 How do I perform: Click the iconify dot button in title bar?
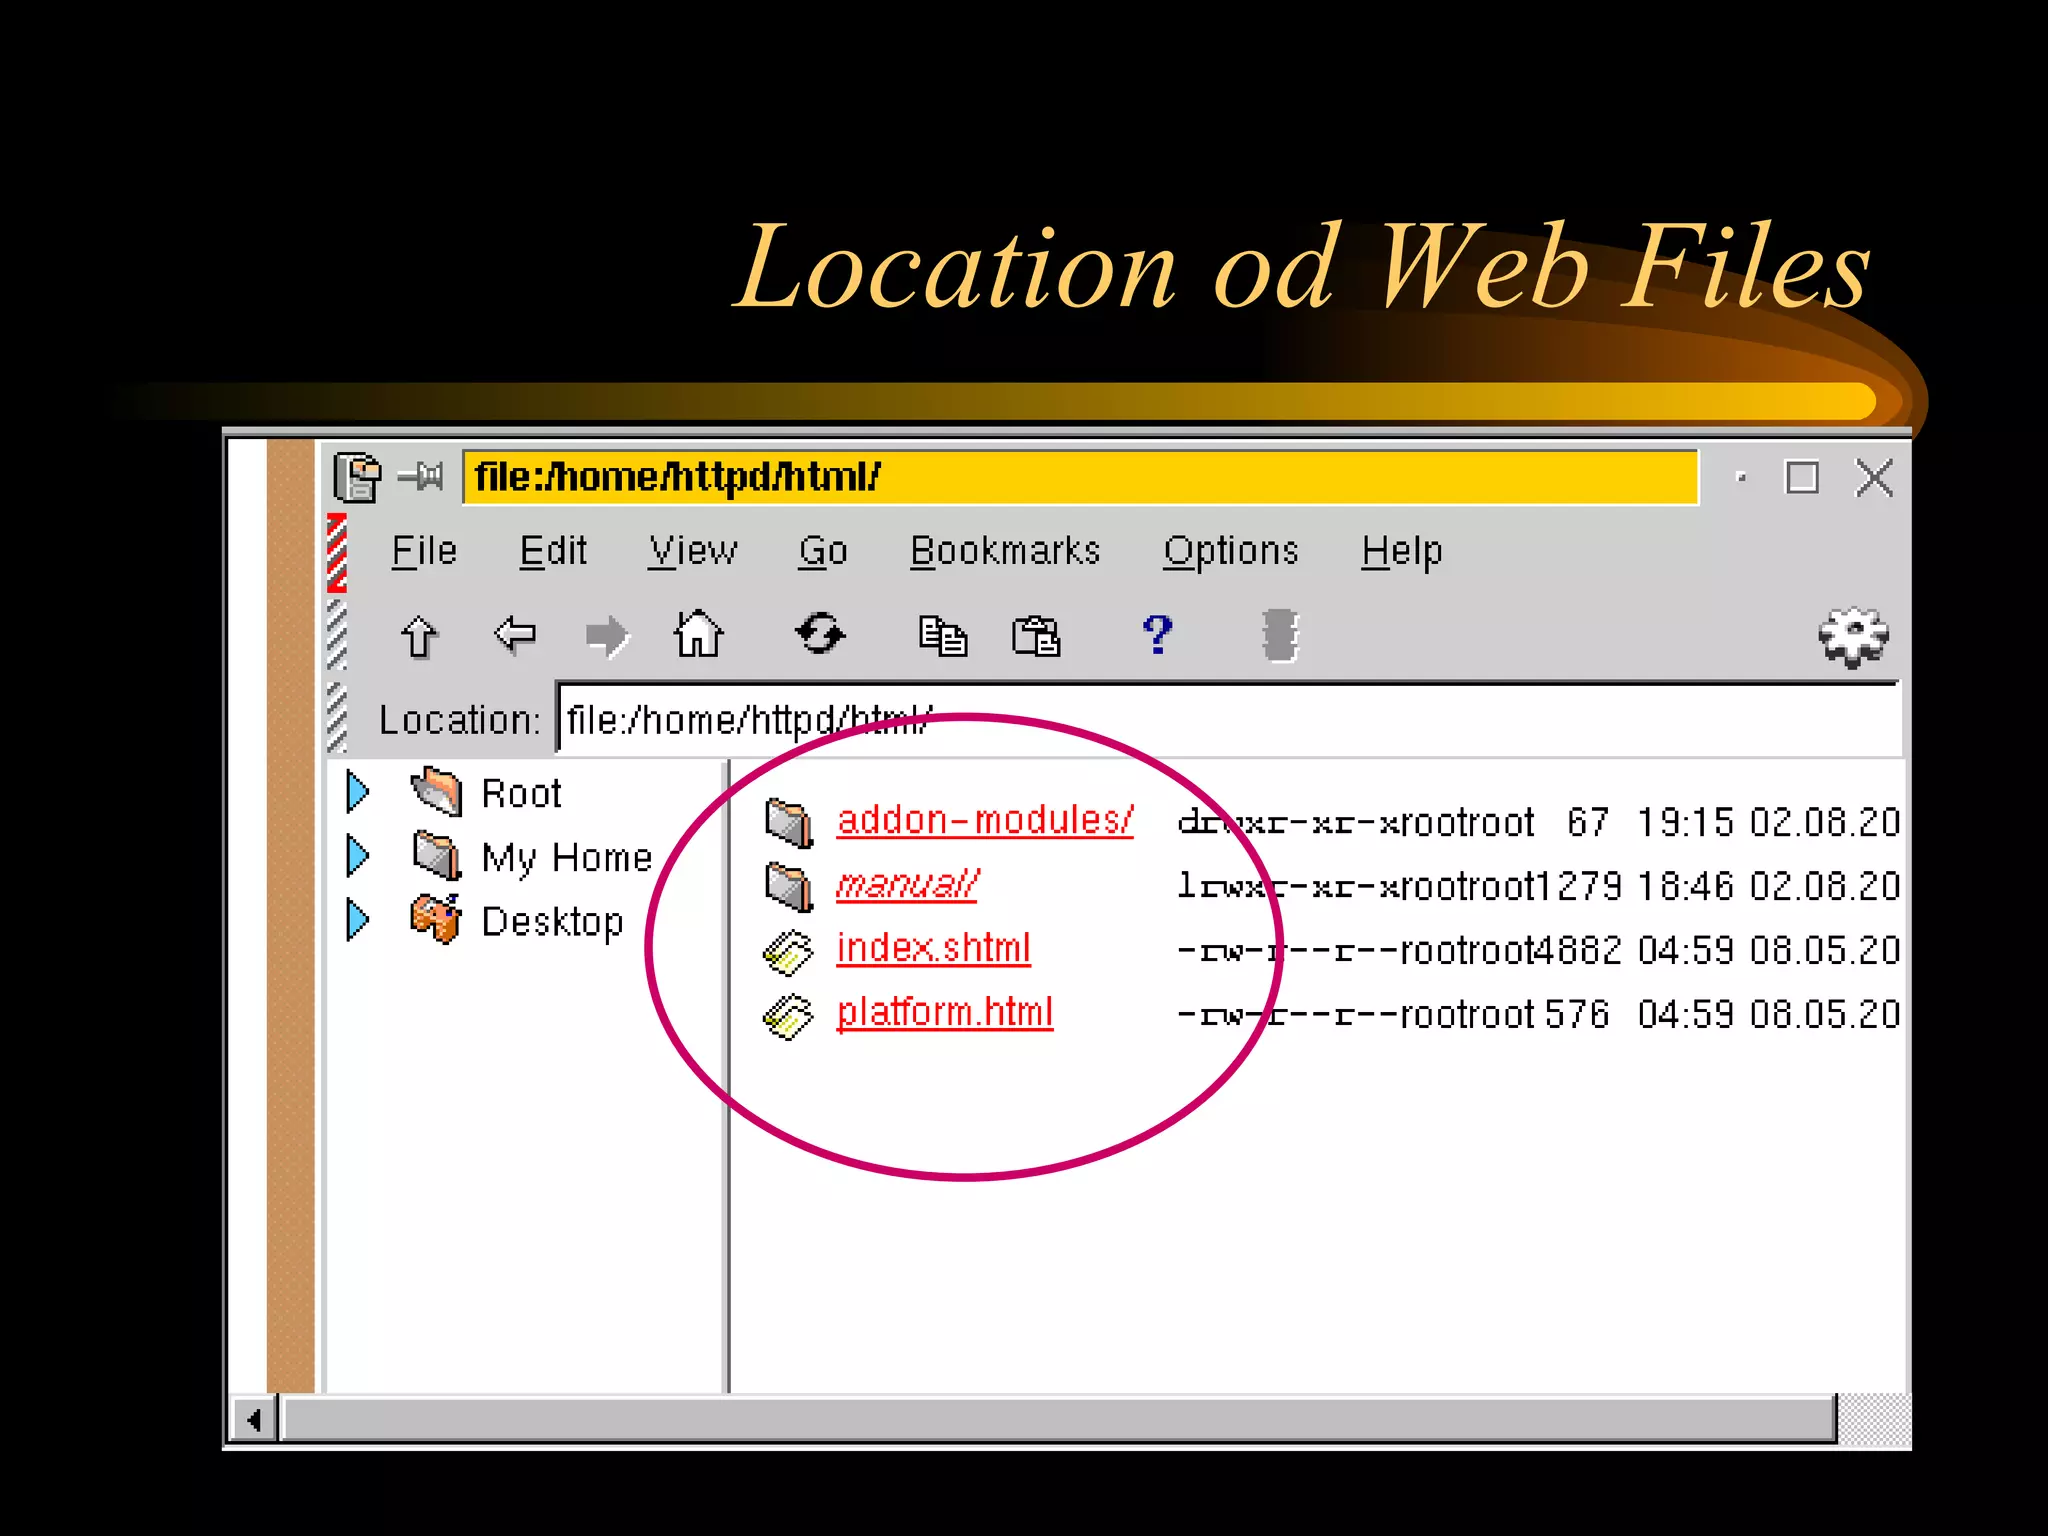pos(1741,478)
